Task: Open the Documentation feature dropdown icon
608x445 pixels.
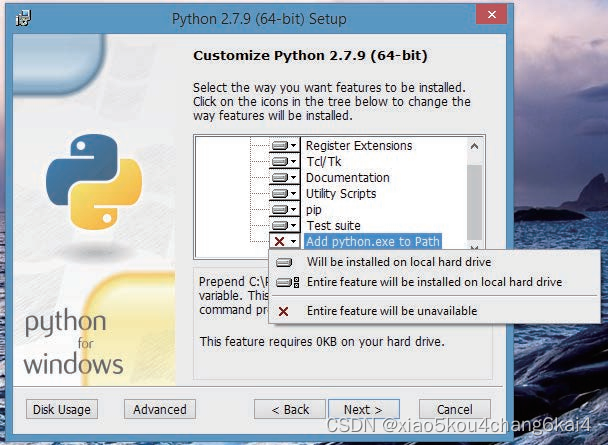Action: click(x=284, y=178)
